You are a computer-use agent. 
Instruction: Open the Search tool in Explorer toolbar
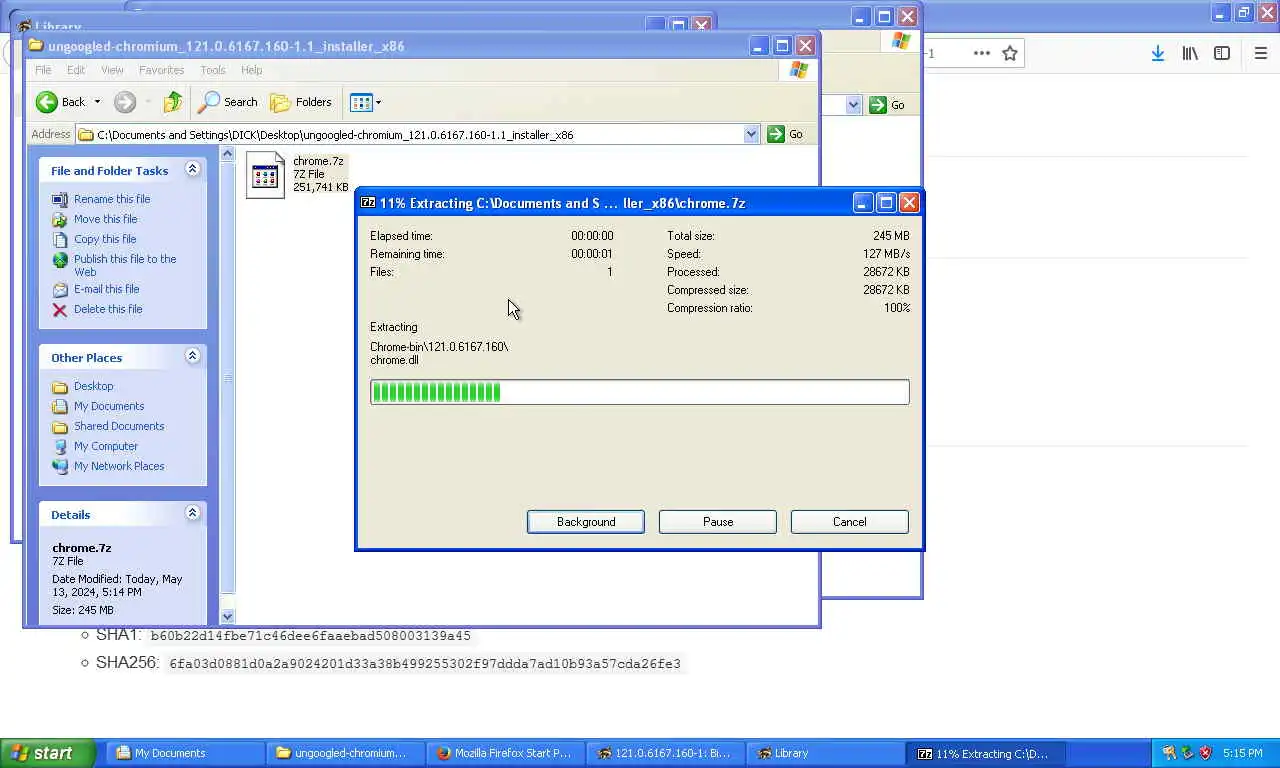pos(228,102)
